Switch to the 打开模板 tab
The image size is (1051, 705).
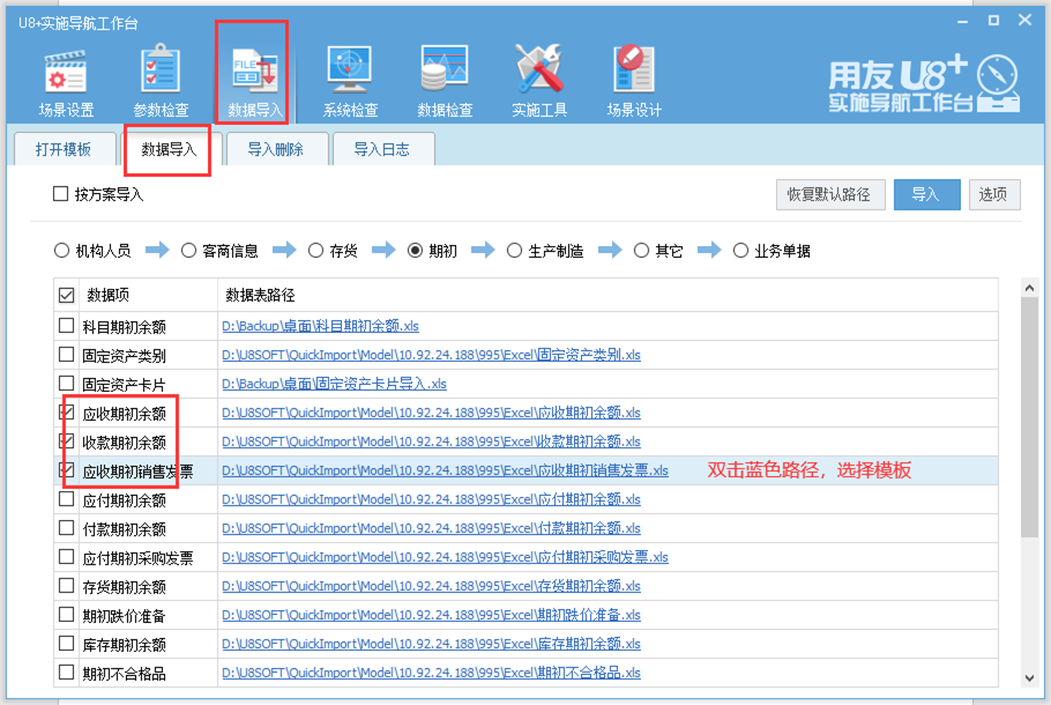coord(63,149)
